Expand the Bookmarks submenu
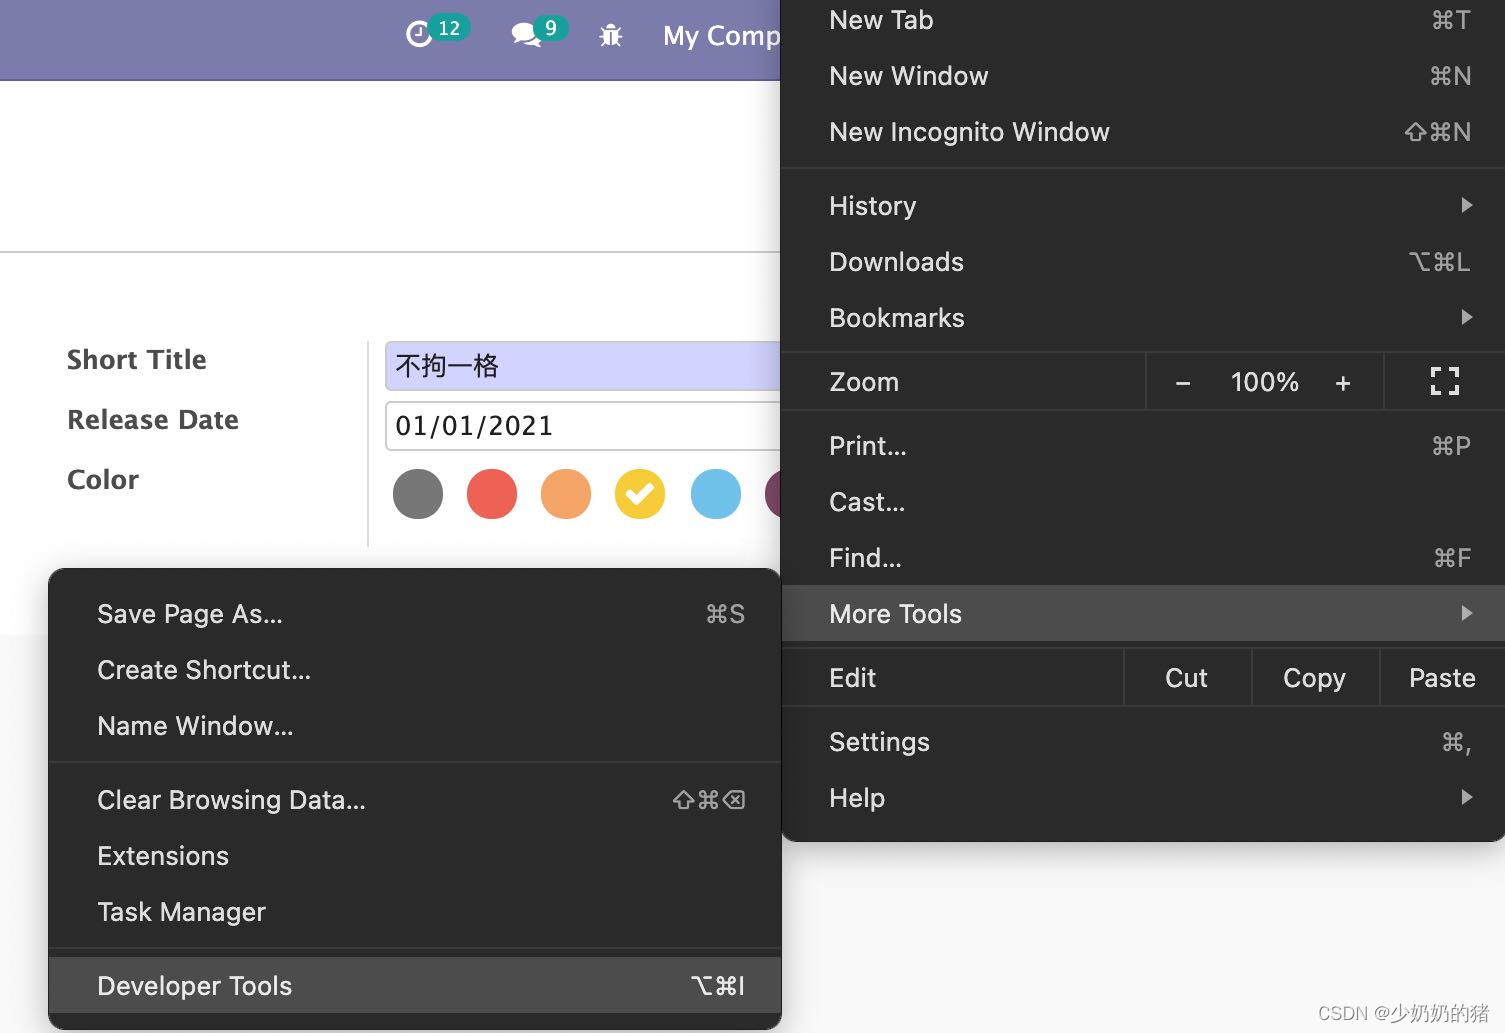 pos(1465,317)
